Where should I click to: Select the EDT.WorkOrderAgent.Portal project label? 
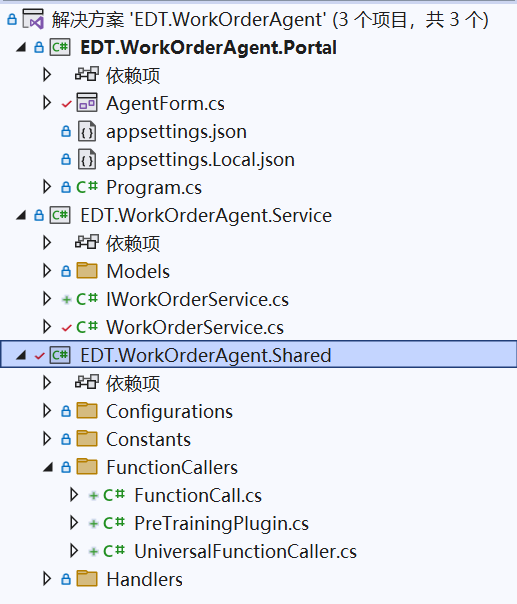(208, 48)
